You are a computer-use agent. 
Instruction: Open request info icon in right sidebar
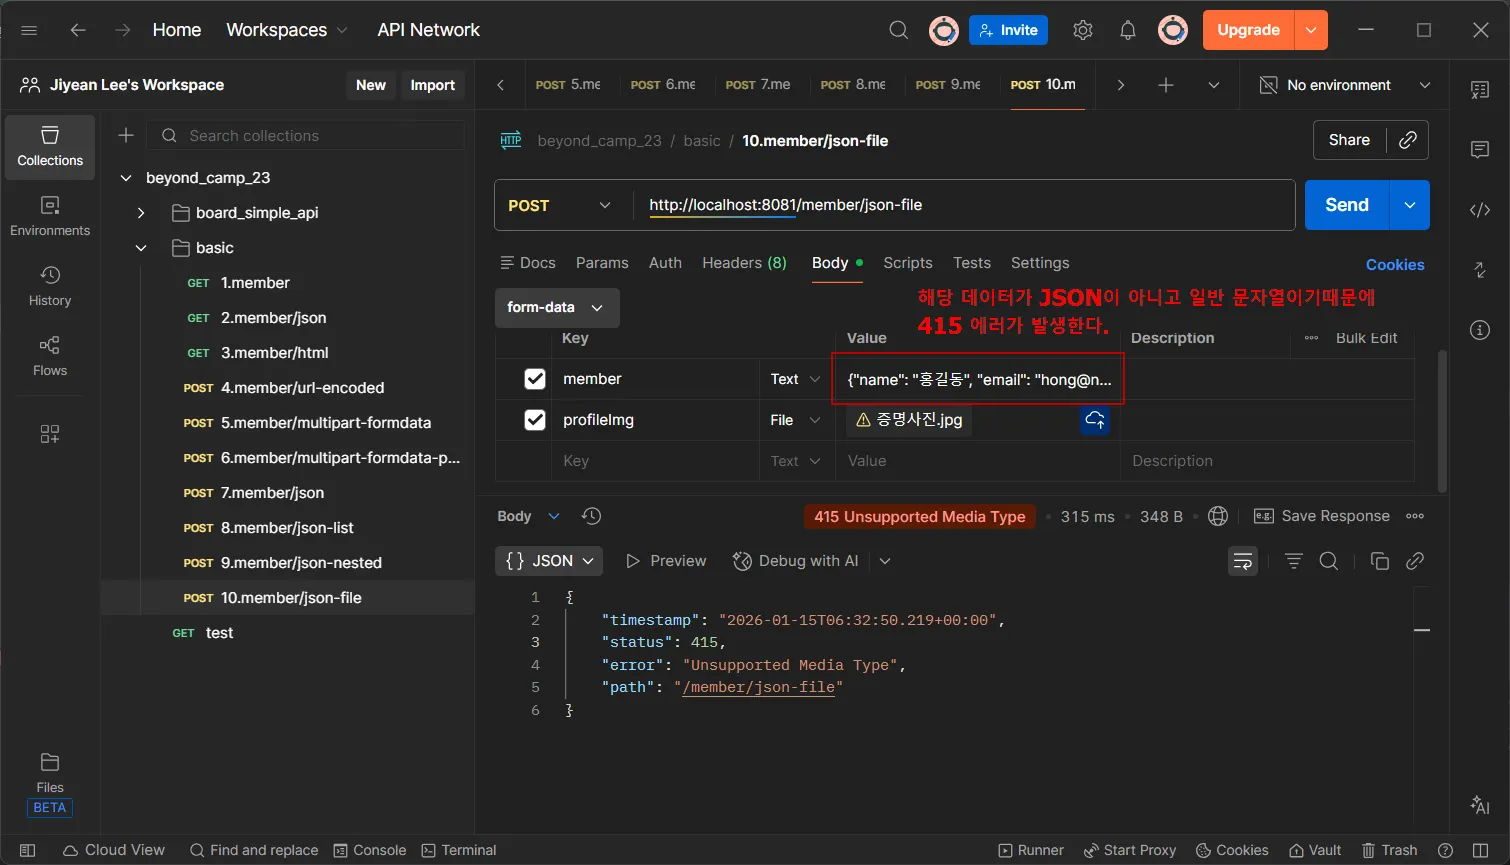pos(1480,329)
